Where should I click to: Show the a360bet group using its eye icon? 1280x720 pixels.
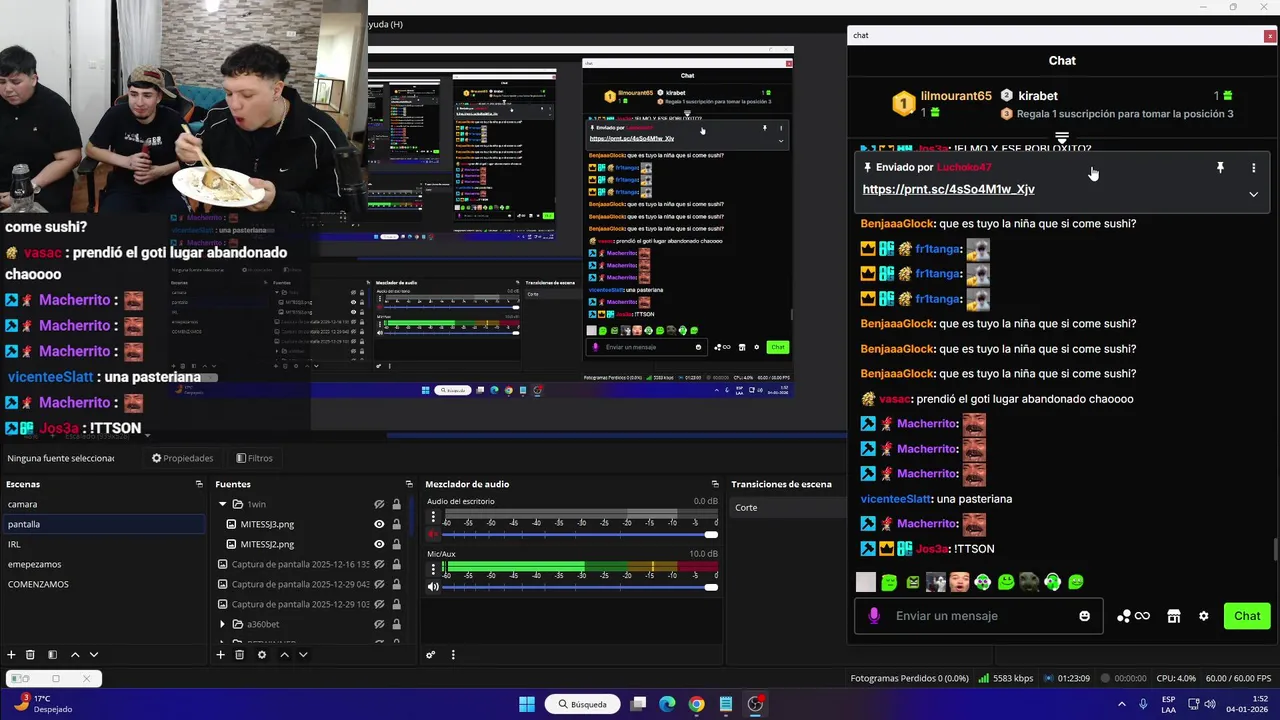[379, 624]
